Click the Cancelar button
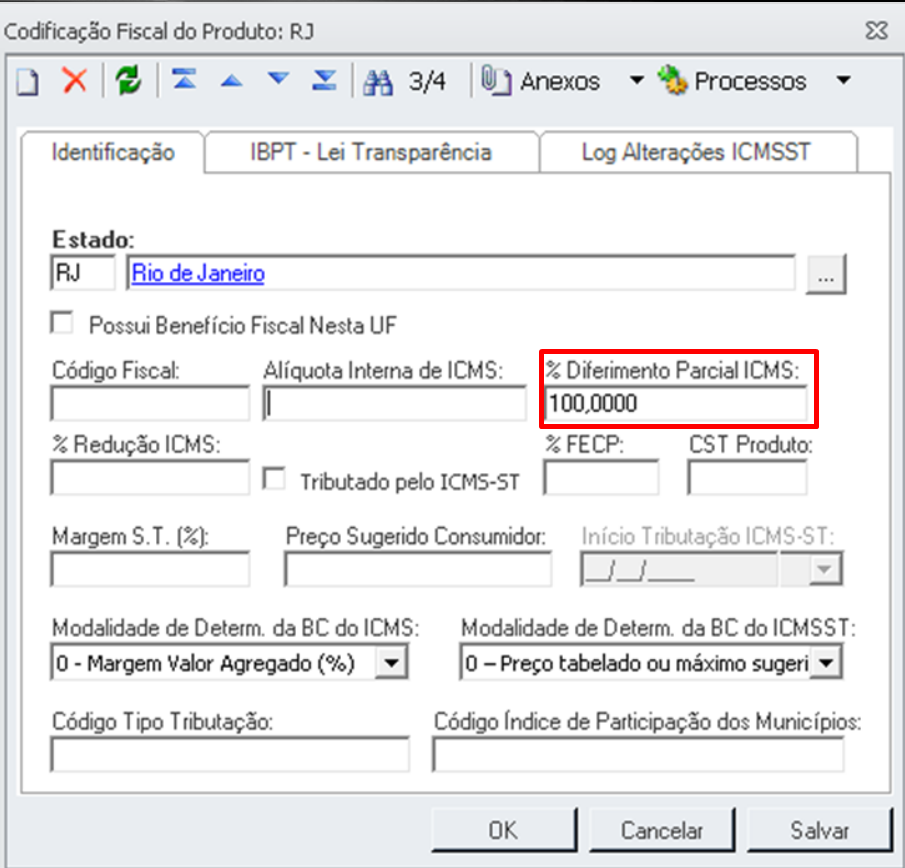The height and width of the screenshot is (868, 905). [x=662, y=830]
